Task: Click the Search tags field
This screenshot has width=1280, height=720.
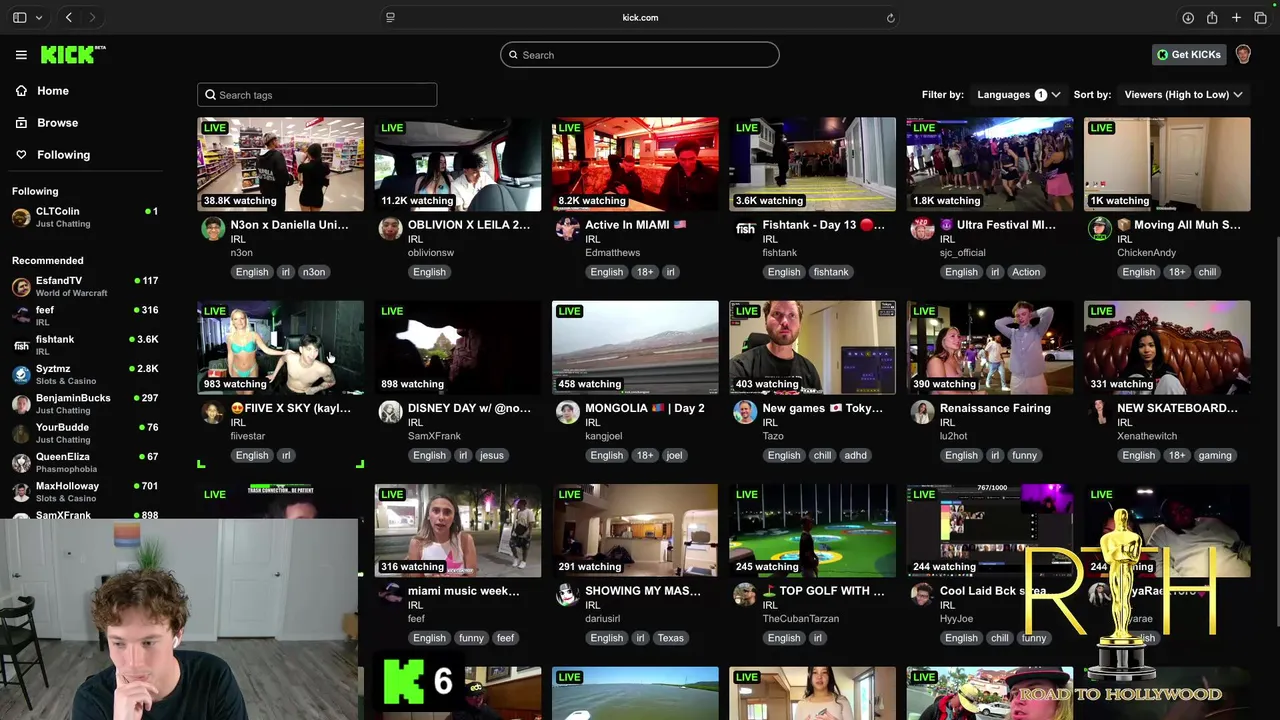Action: [x=317, y=95]
